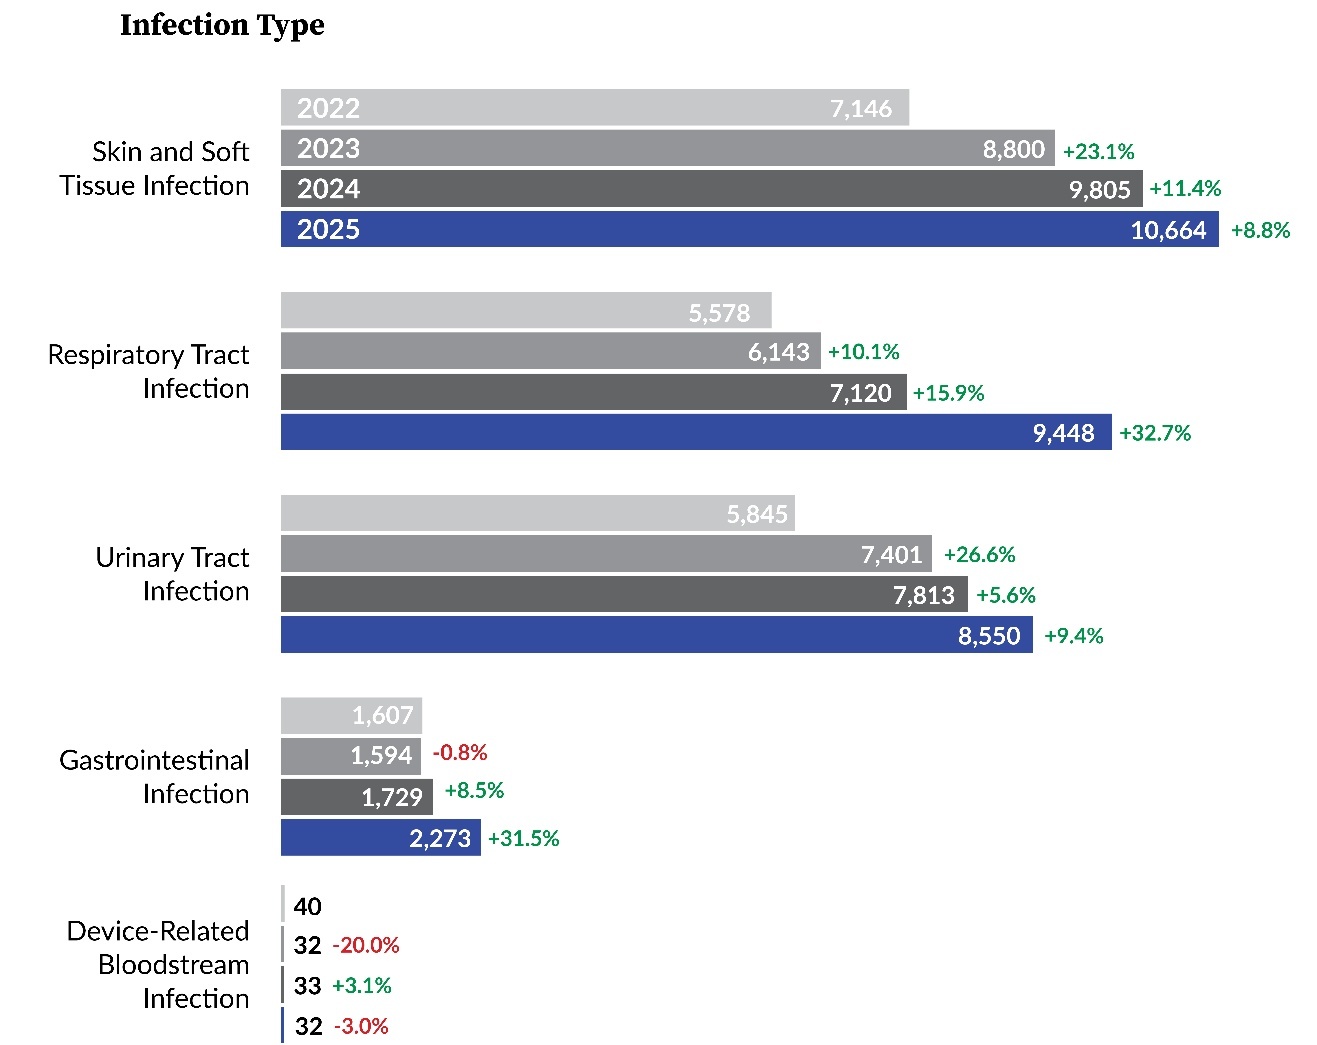Viewport: 1317px width, 1045px height.
Task: Click the blue bar with value 9,448
Action: [695, 433]
